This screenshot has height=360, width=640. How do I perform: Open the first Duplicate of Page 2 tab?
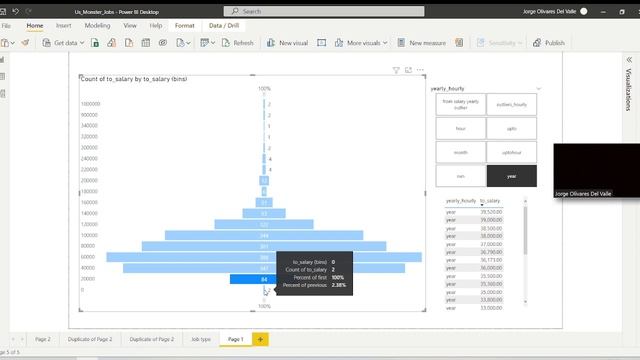[x=90, y=339]
